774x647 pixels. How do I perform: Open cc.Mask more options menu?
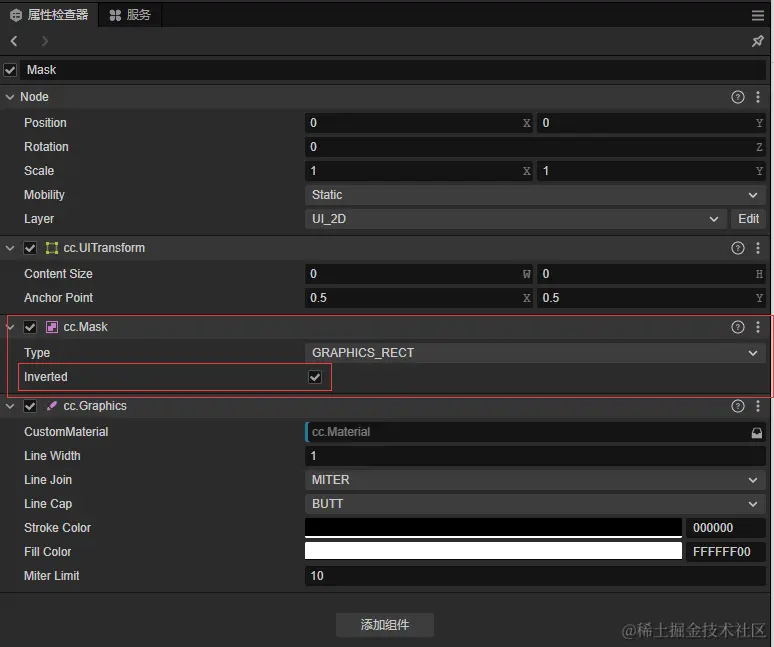[x=758, y=327]
